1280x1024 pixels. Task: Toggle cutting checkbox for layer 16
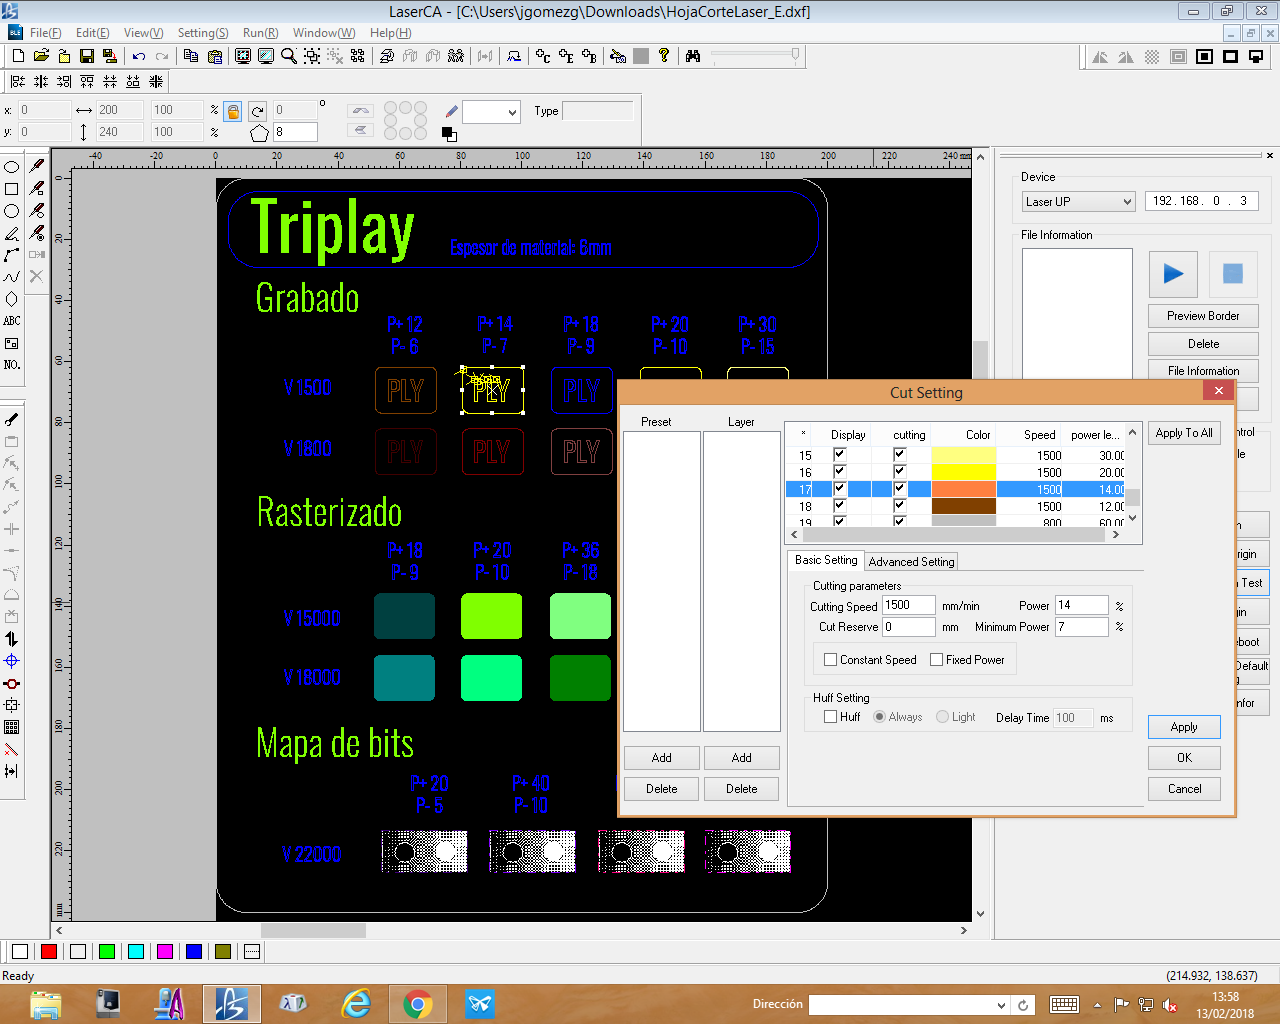(899, 471)
